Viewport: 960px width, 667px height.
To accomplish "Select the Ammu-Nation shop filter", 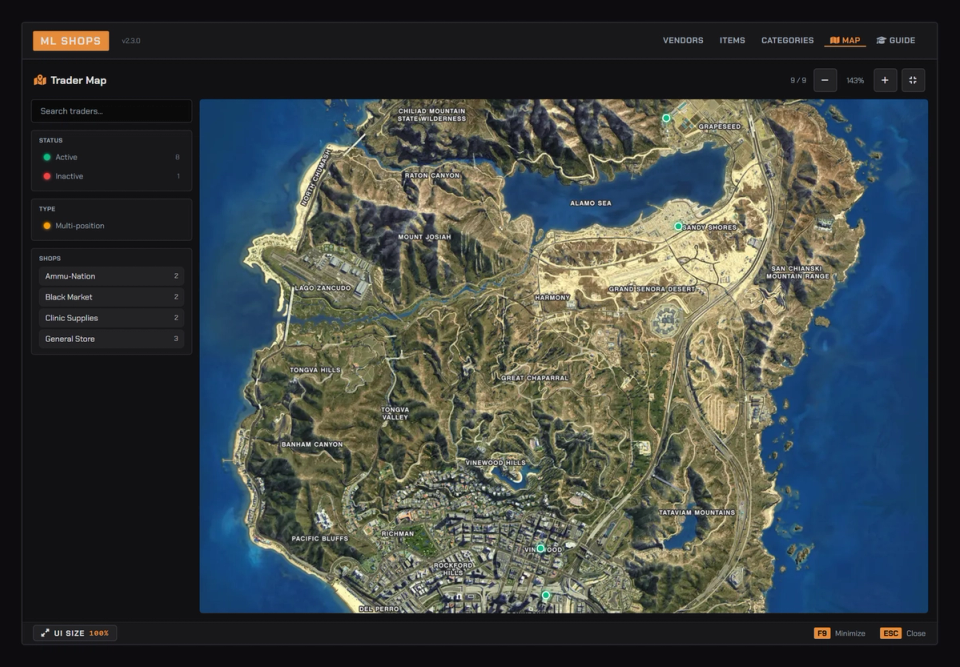I will point(111,276).
